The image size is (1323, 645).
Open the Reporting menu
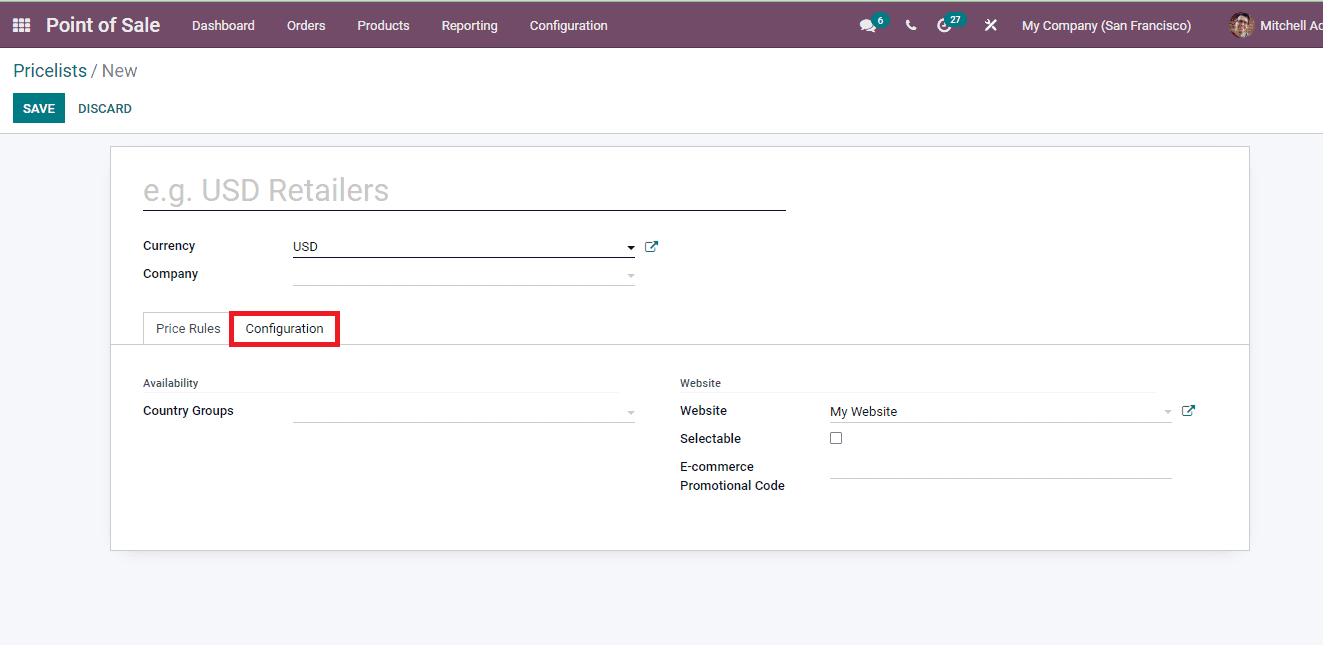coord(469,26)
